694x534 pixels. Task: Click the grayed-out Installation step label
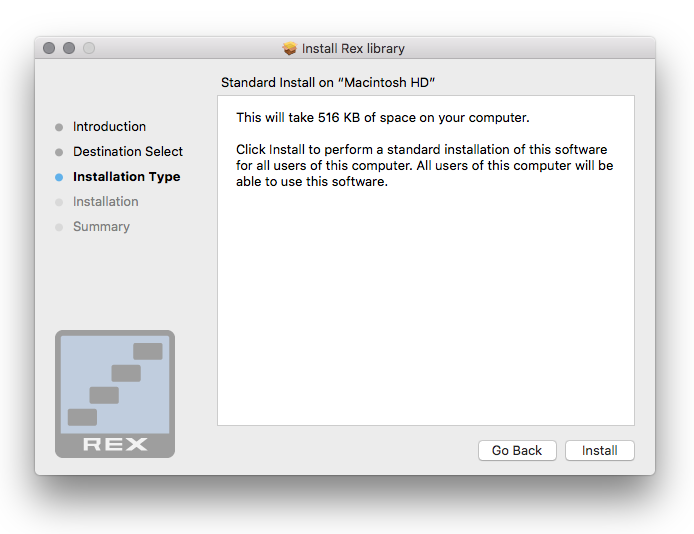(x=106, y=201)
